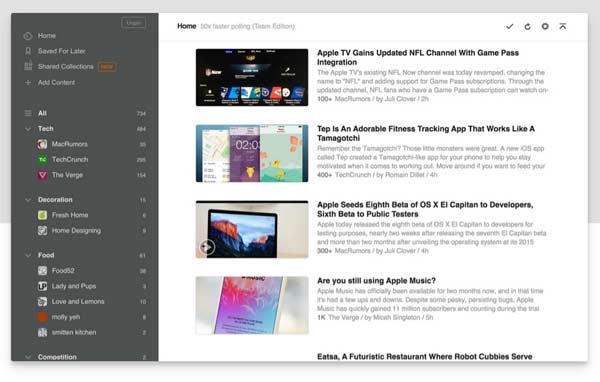This screenshot has width=600, height=382.
Task: Open the molly yeh feed
Action: (66, 317)
